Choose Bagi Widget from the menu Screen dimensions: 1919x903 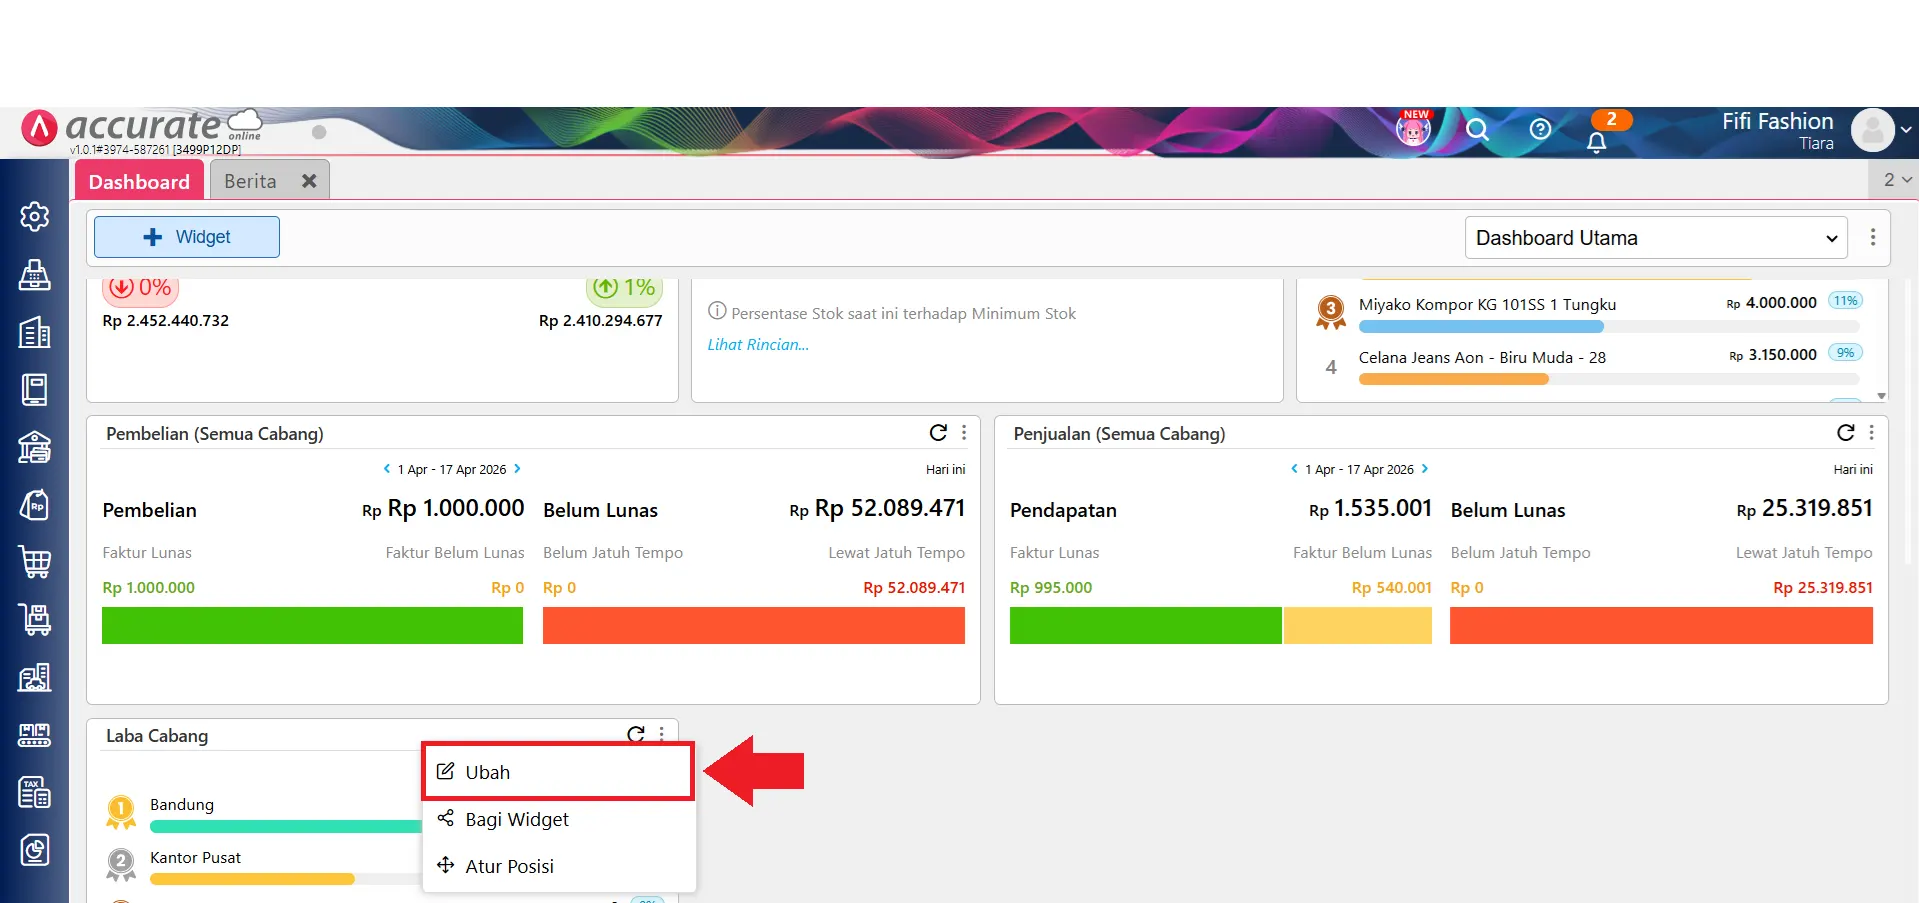click(558, 819)
